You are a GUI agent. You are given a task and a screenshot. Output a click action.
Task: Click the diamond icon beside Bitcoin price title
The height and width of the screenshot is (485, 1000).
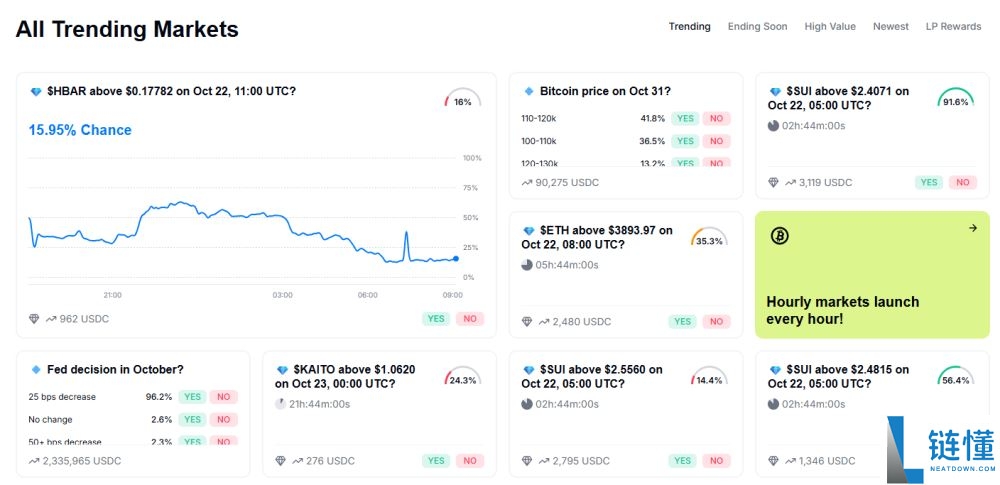pos(530,91)
